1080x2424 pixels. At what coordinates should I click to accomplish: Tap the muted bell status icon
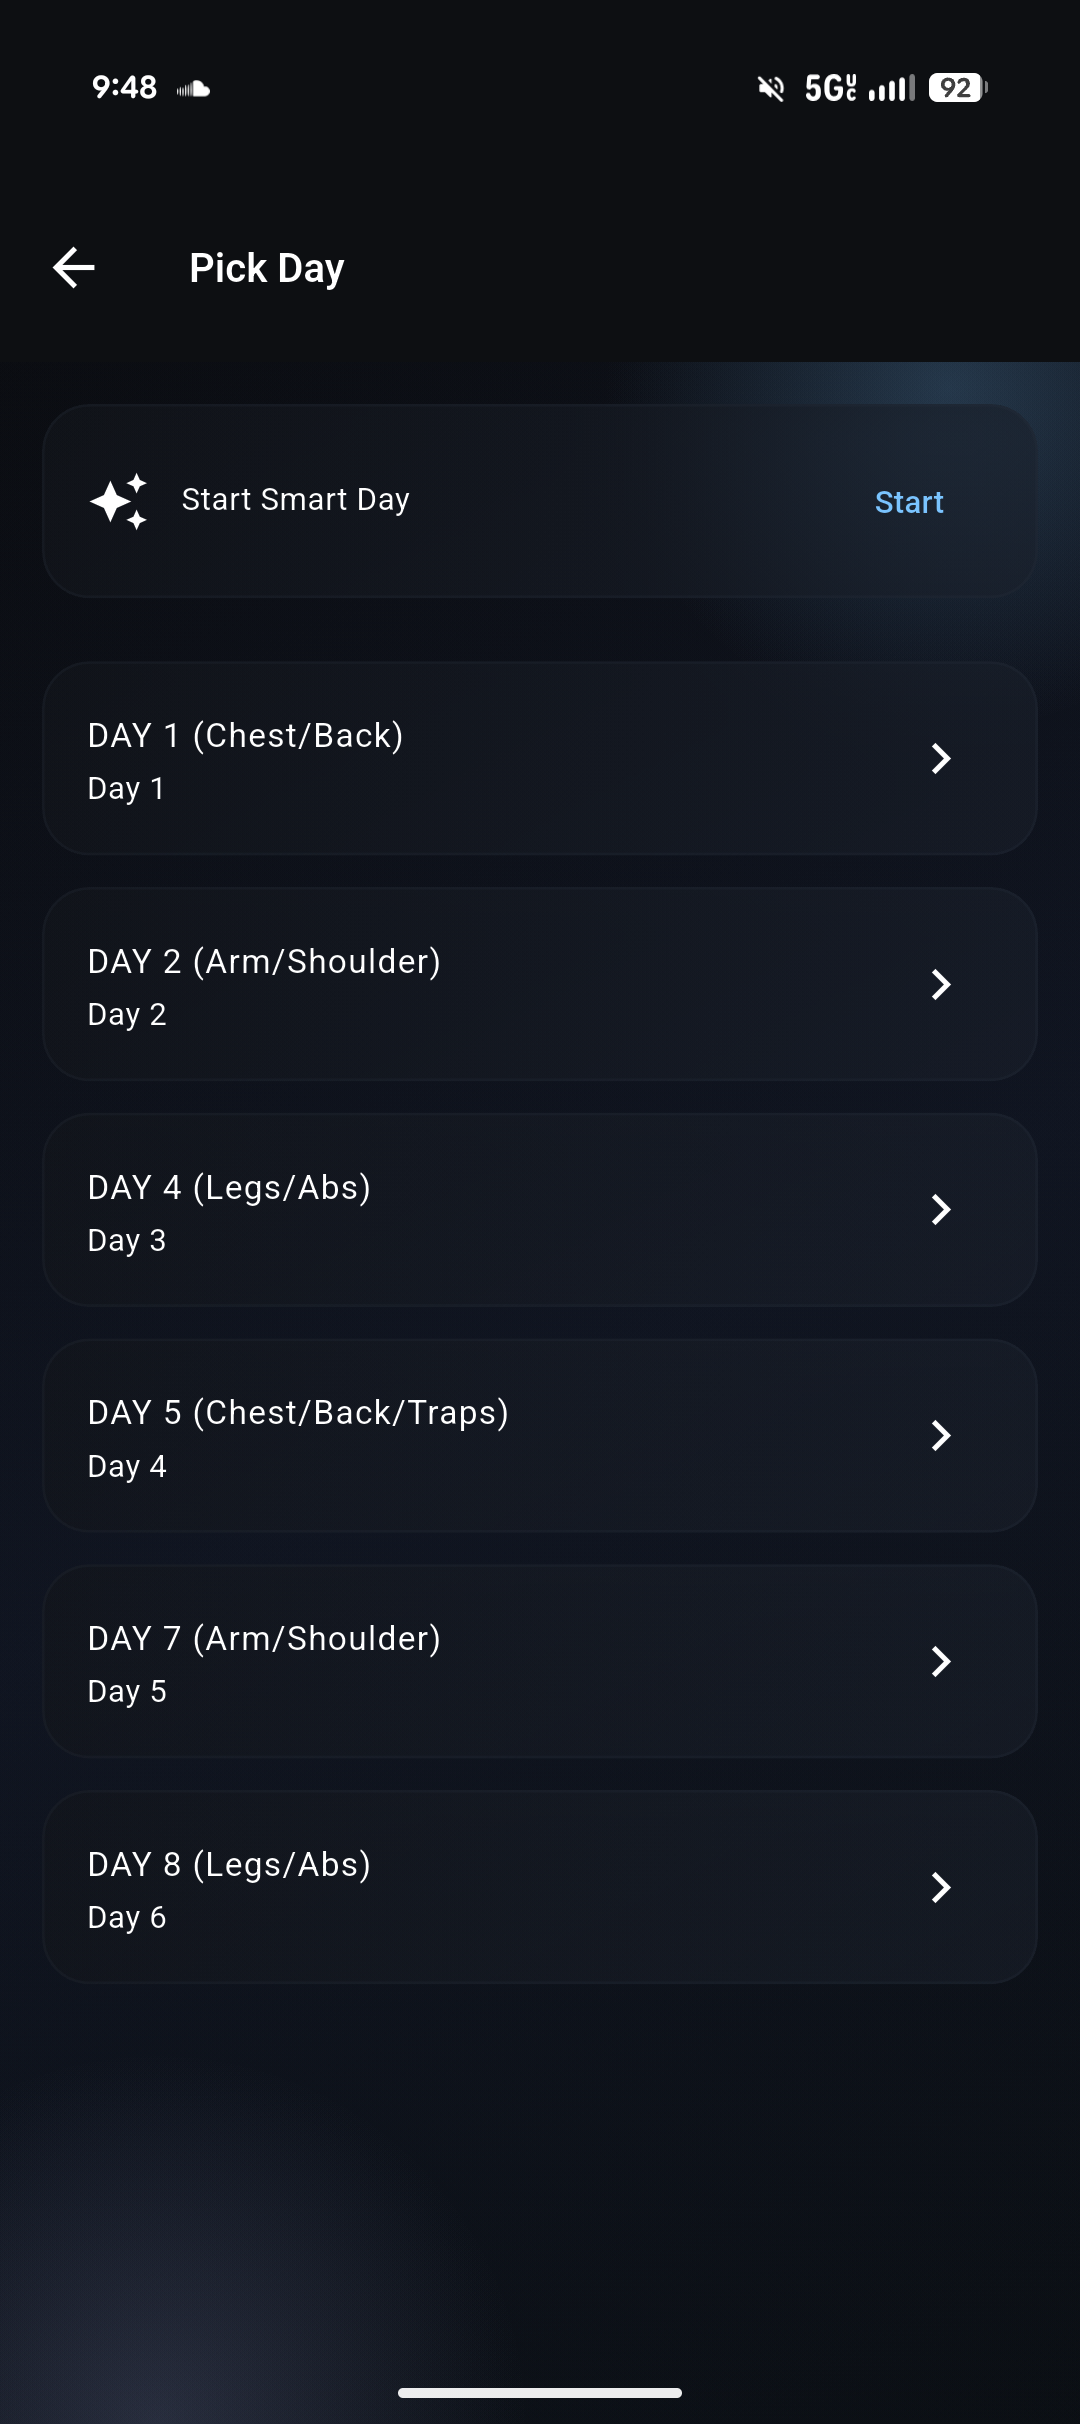coord(771,88)
